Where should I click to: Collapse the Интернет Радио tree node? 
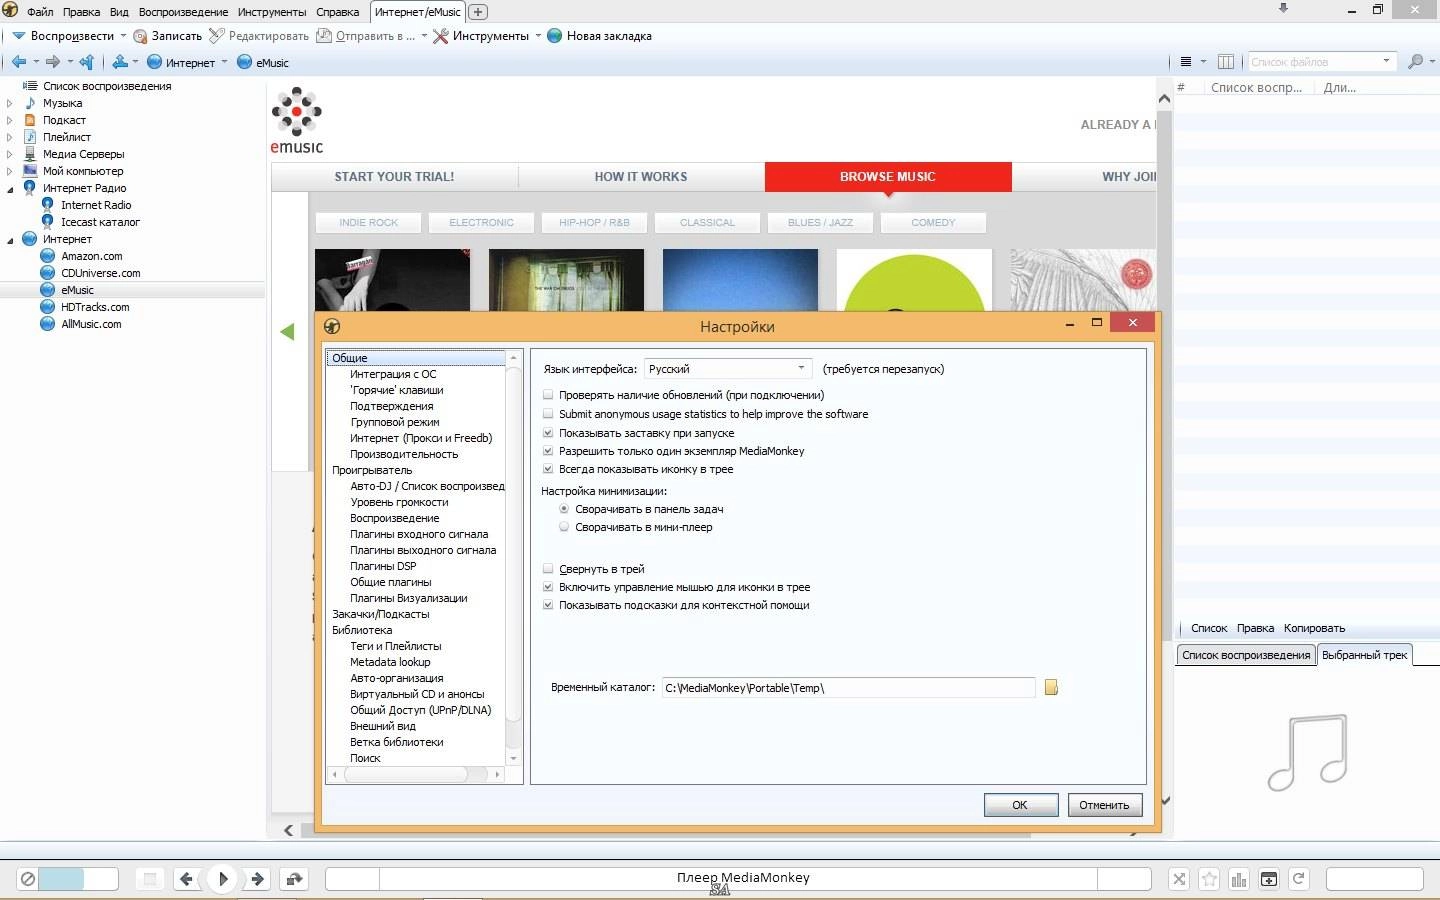click(10, 188)
